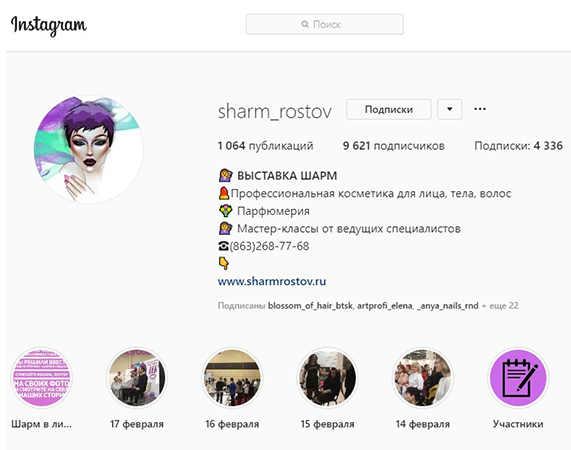Click the search magnifier icon
Image resolution: width=571 pixels, height=450 pixels.
[x=305, y=24]
